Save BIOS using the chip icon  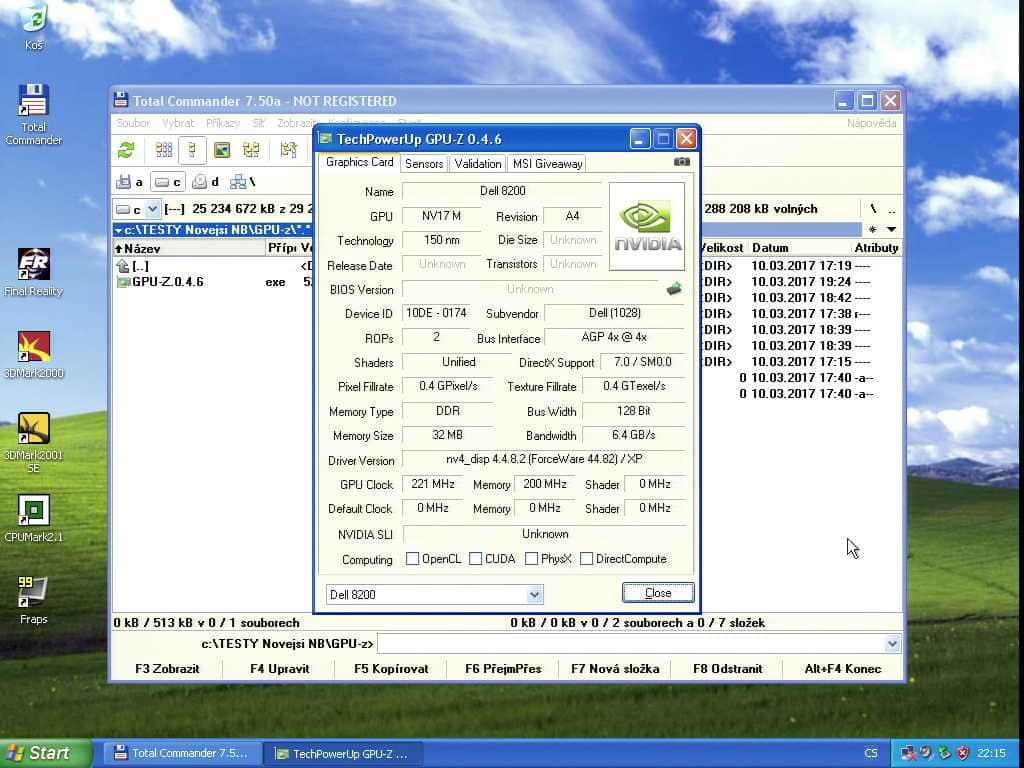click(674, 289)
